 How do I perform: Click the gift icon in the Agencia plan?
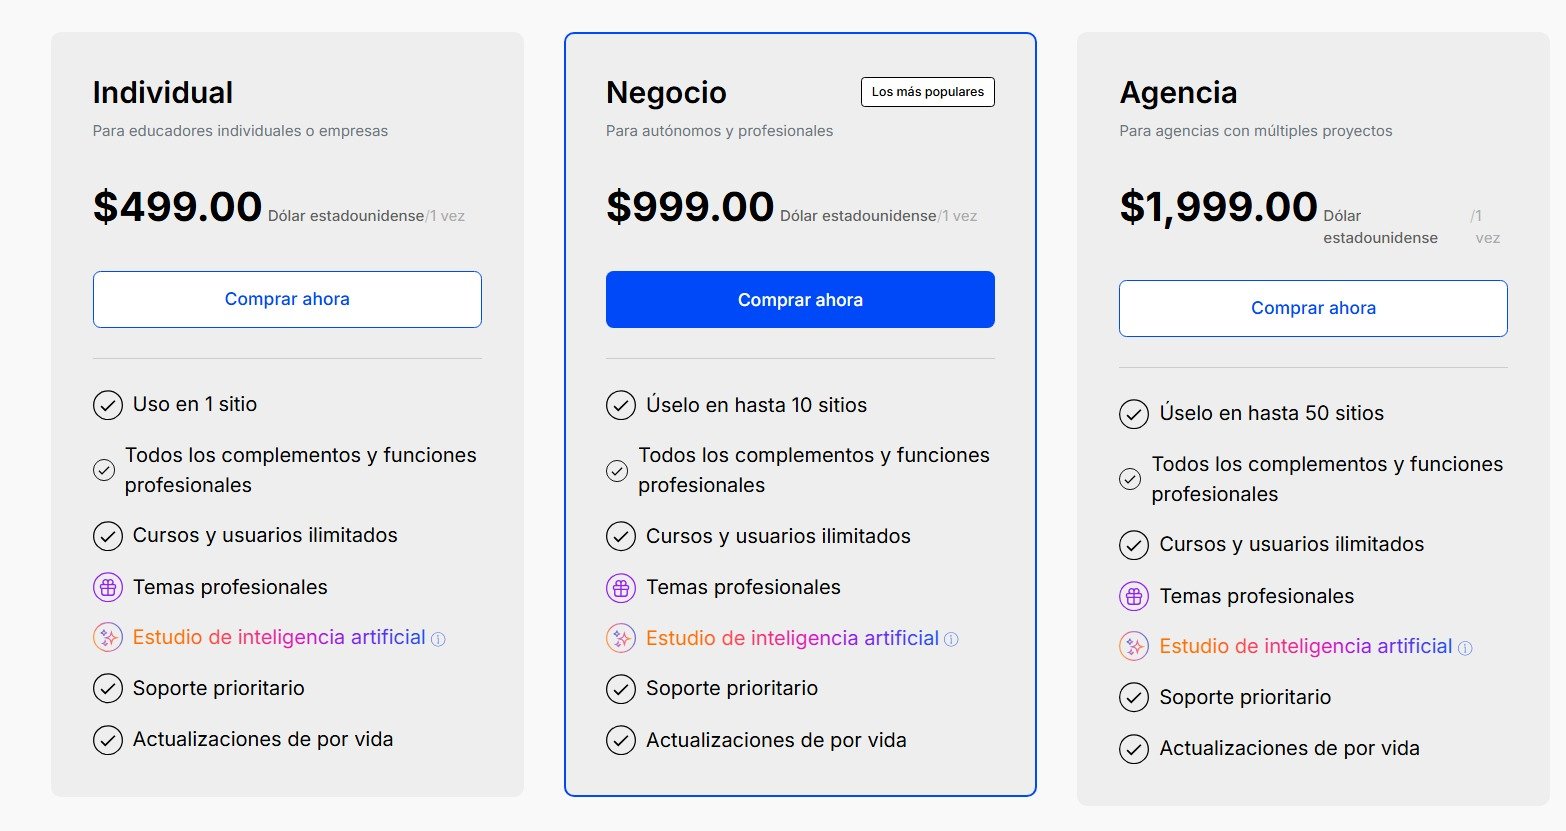point(1134,597)
